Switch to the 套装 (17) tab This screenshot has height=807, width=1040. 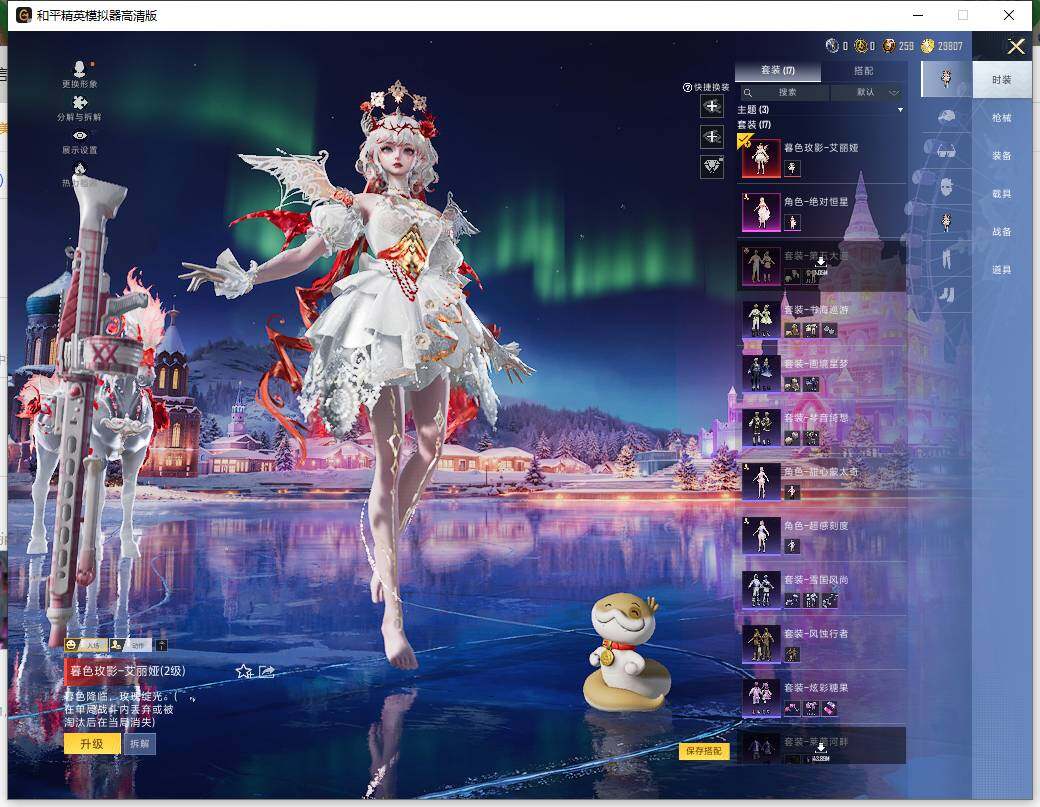(x=777, y=70)
